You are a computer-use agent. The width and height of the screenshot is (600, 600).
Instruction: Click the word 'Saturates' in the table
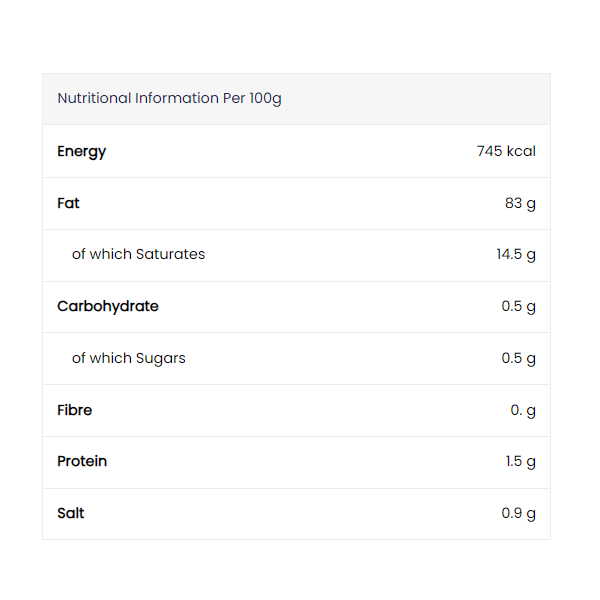click(x=170, y=254)
